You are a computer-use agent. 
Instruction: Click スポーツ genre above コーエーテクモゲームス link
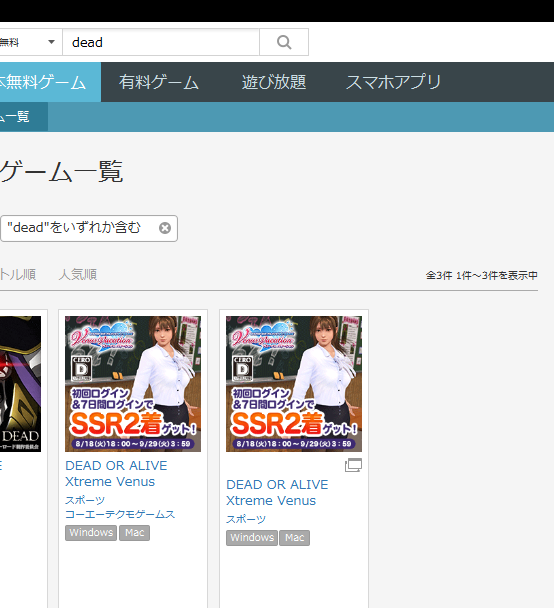(85, 500)
